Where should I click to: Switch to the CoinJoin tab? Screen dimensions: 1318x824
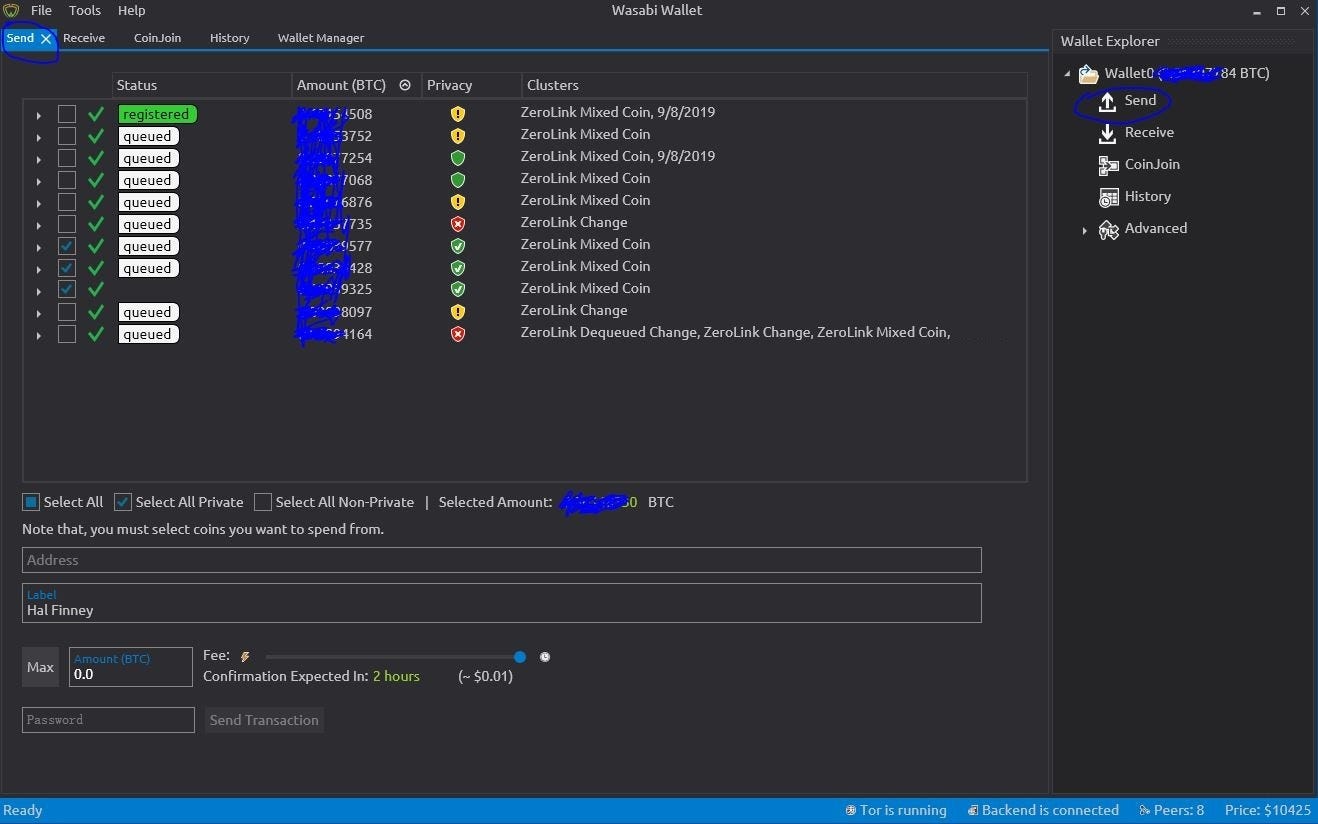click(x=158, y=38)
